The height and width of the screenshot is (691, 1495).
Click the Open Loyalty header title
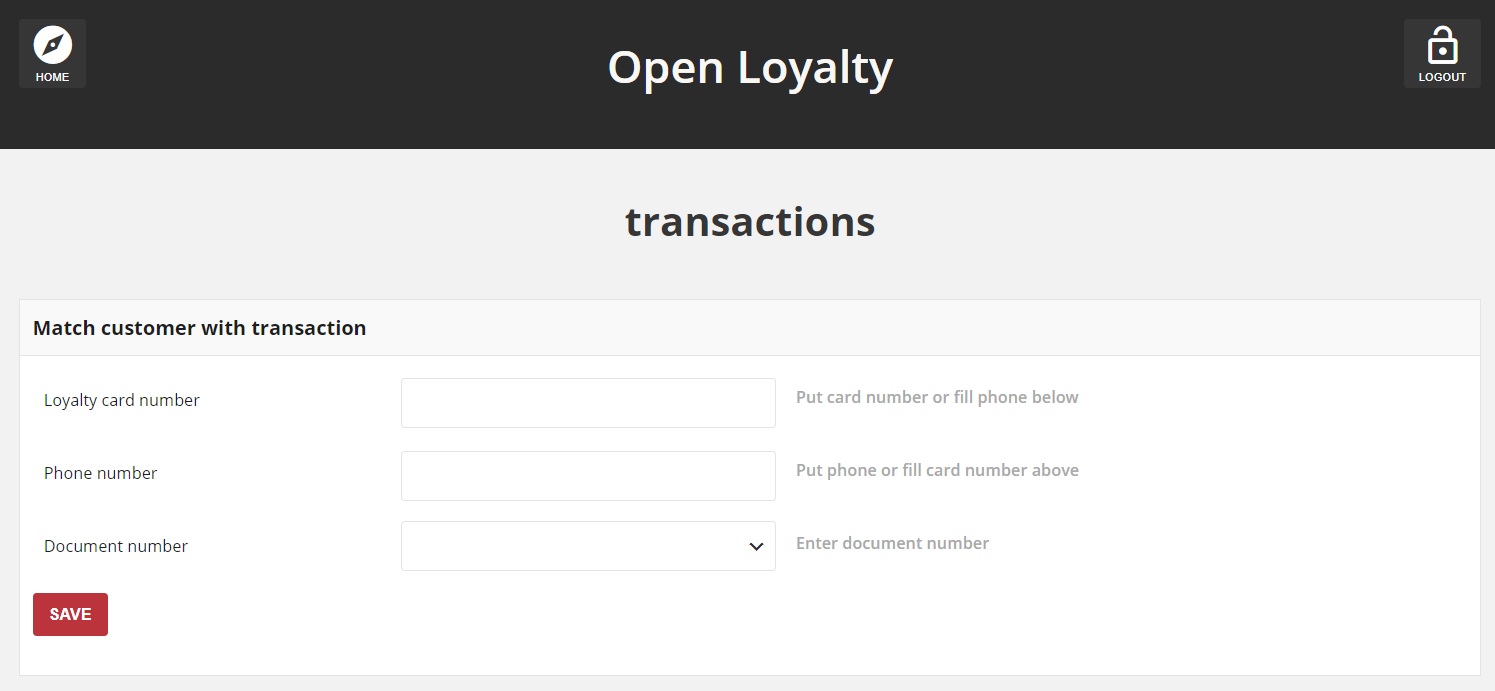[750, 68]
